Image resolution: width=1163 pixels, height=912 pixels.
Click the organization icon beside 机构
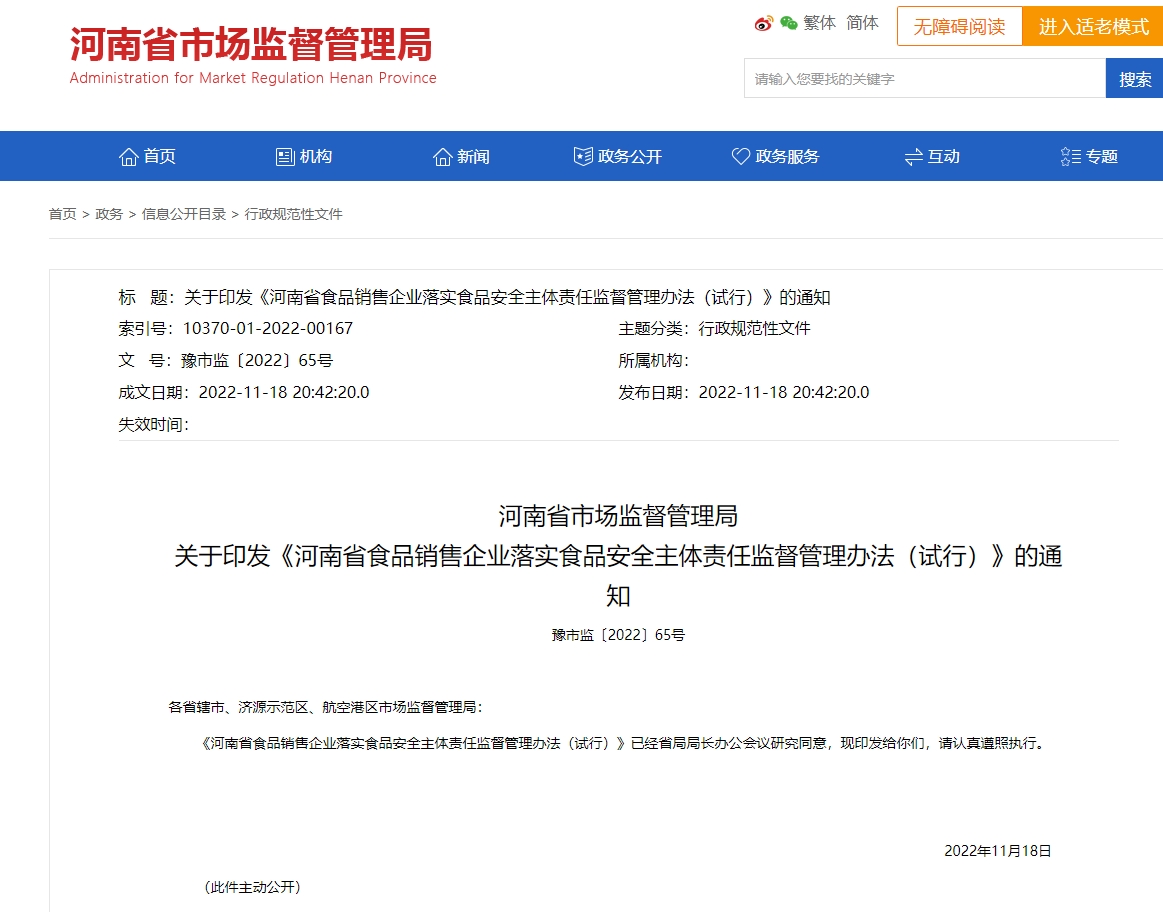coord(285,156)
